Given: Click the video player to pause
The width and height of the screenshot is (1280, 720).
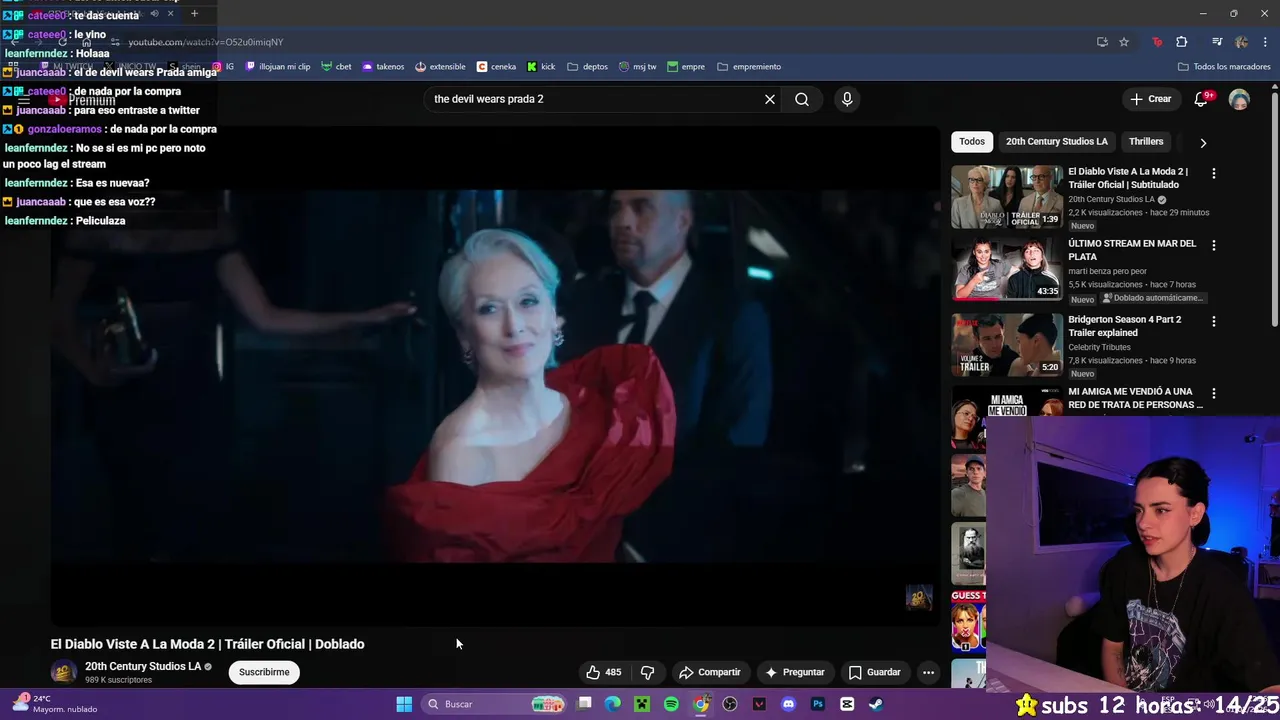Looking at the screenshot, I should [x=495, y=375].
